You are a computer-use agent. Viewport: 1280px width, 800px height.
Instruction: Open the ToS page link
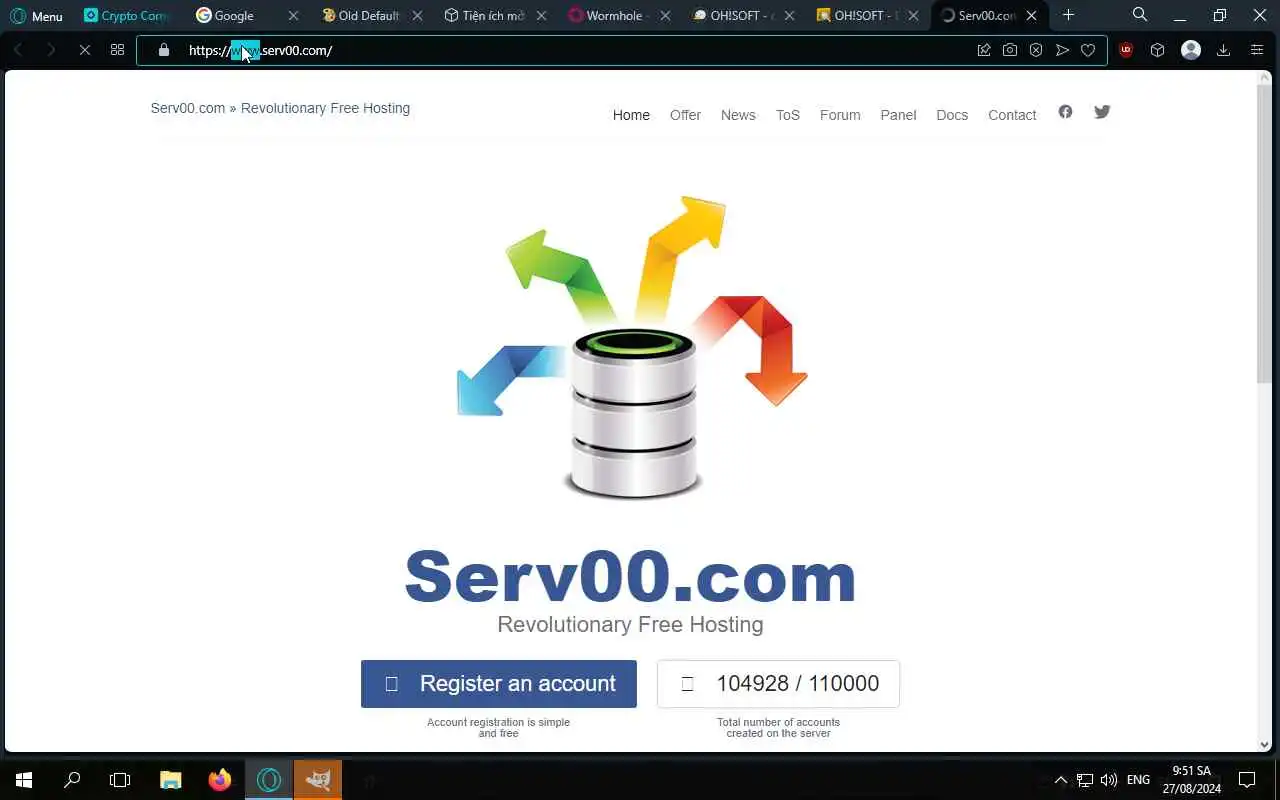[788, 115]
